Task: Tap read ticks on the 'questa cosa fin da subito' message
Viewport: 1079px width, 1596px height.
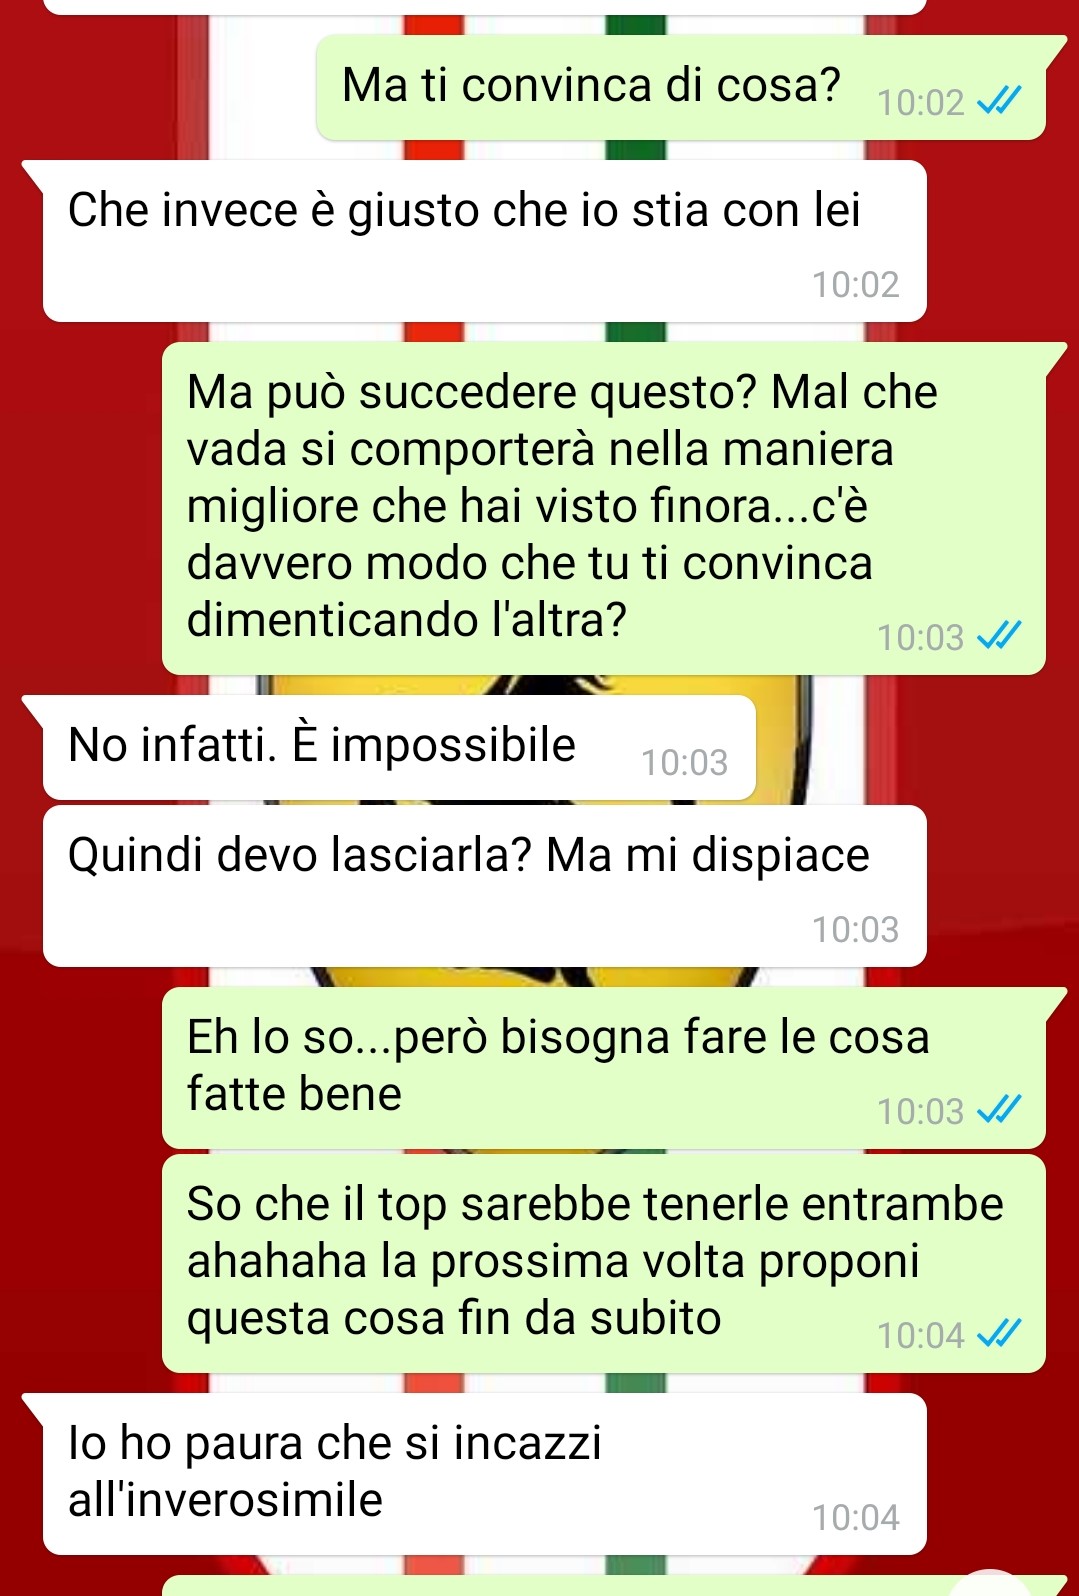Action: pos(998,1334)
